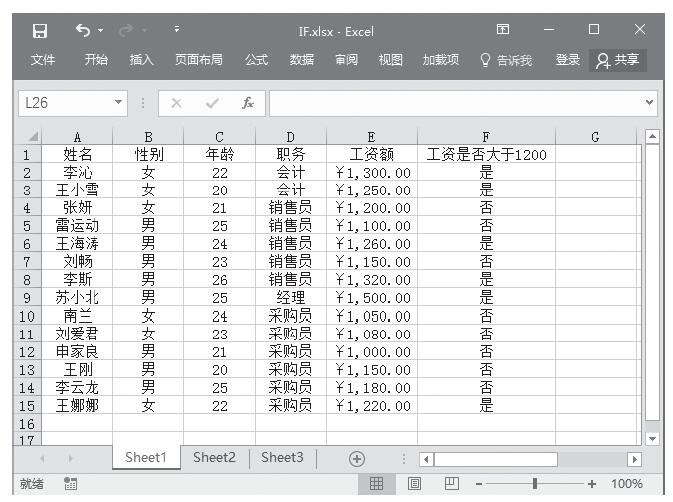Image resolution: width=673 pixels, height=502 pixels.
Task: Open the Ribbon Display Options icon
Action: tap(503, 31)
